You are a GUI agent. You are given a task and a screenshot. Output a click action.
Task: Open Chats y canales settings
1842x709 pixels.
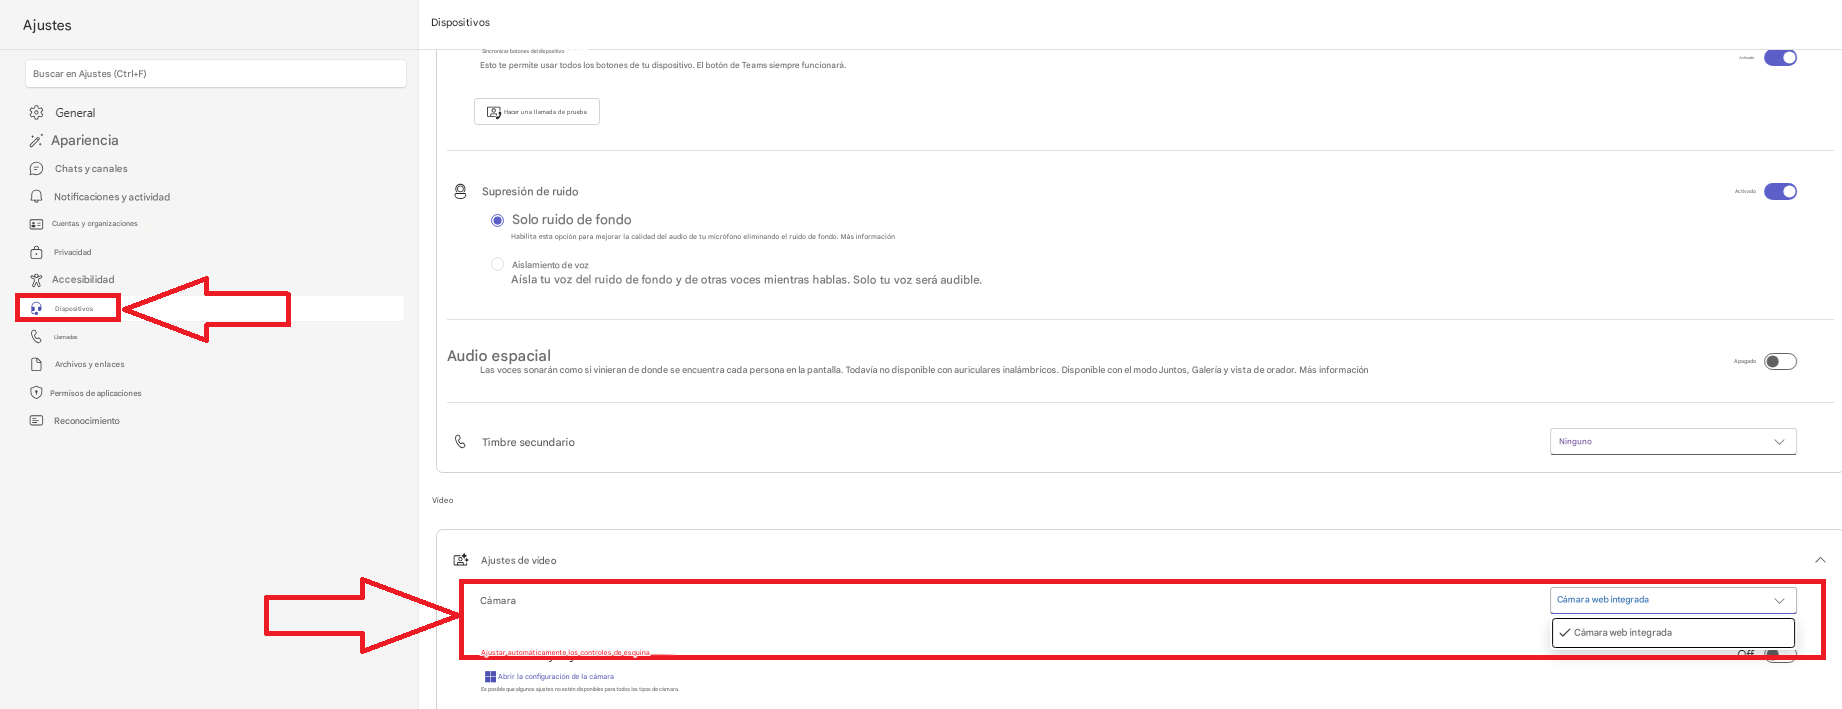click(91, 169)
